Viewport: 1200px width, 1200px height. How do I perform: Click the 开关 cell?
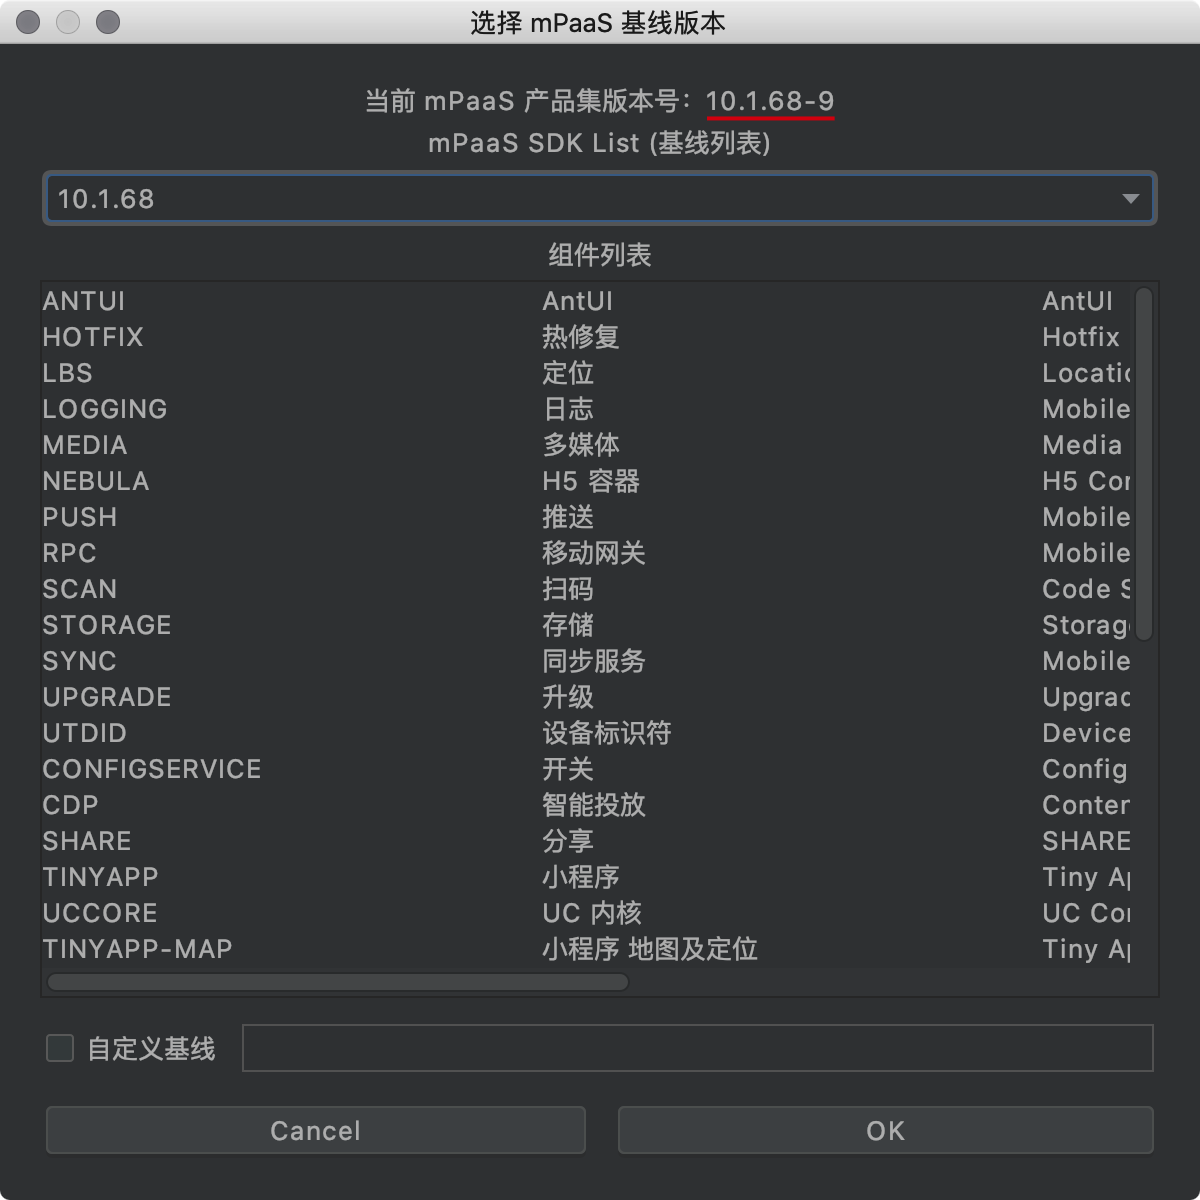coord(568,769)
